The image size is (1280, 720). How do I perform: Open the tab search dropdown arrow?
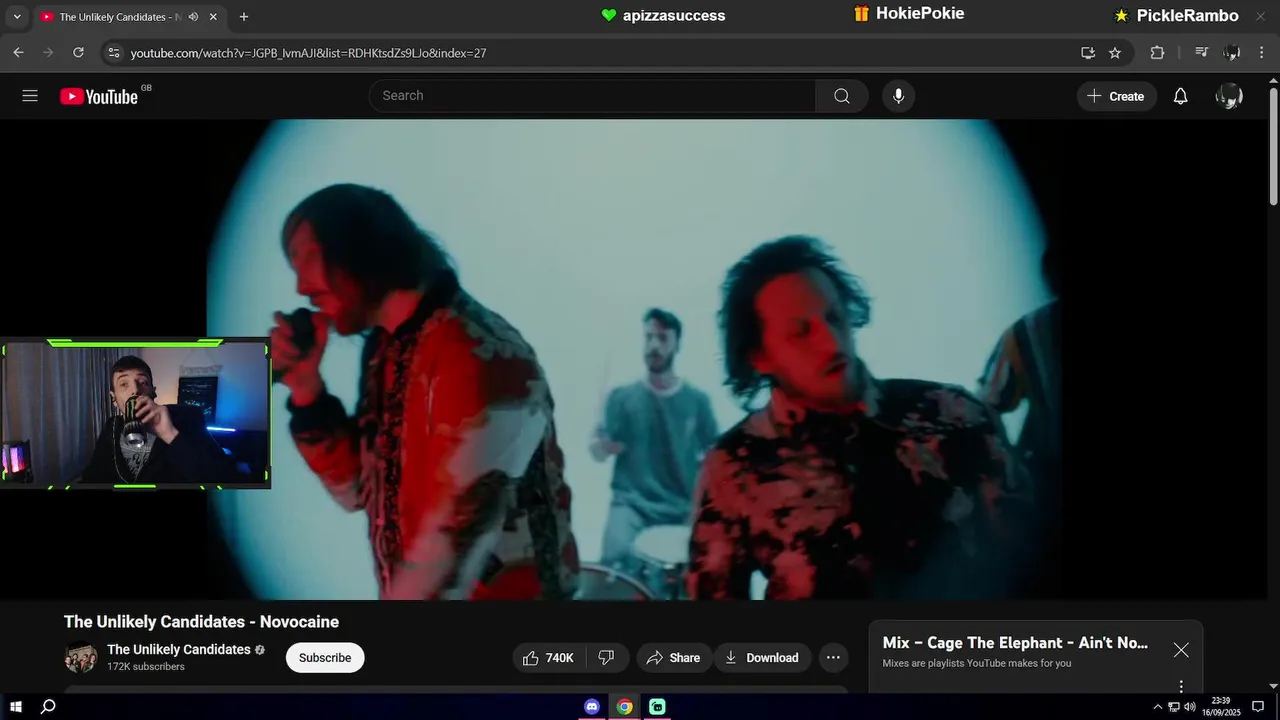pos(16,17)
